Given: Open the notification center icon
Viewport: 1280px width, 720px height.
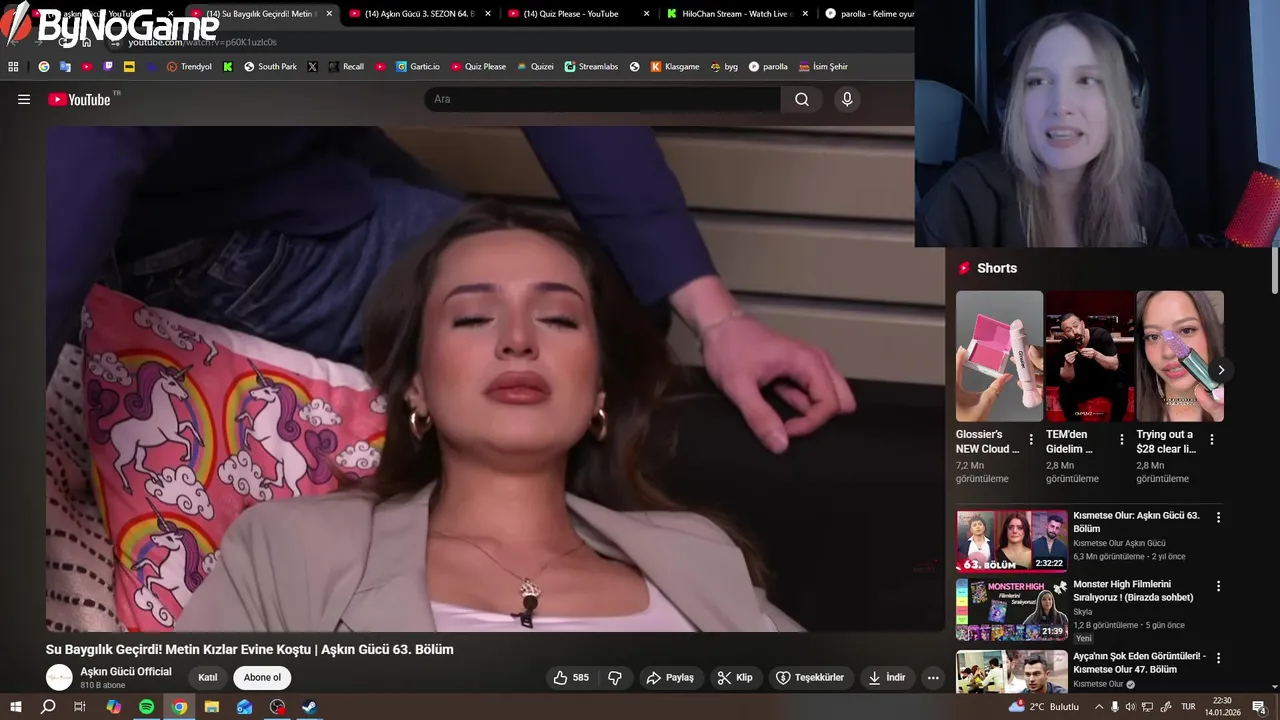Looking at the screenshot, I should (x=1259, y=707).
